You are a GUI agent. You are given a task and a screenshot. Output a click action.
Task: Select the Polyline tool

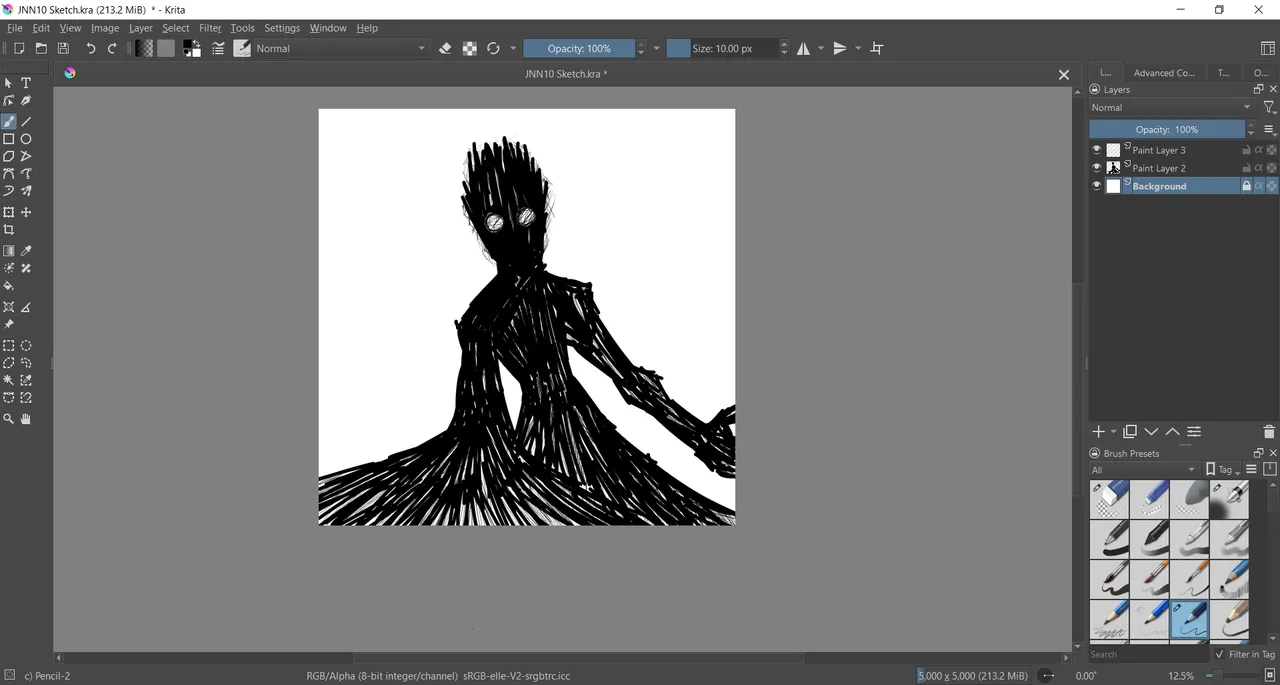(x=26, y=156)
